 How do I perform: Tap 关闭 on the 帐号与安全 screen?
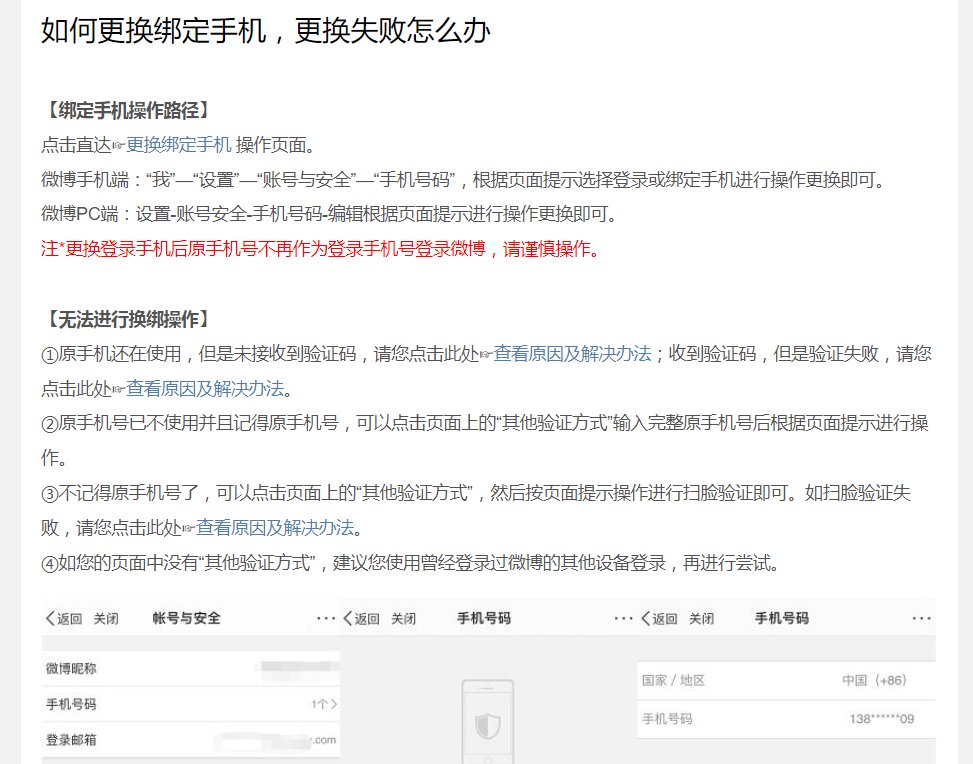click(106, 618)
